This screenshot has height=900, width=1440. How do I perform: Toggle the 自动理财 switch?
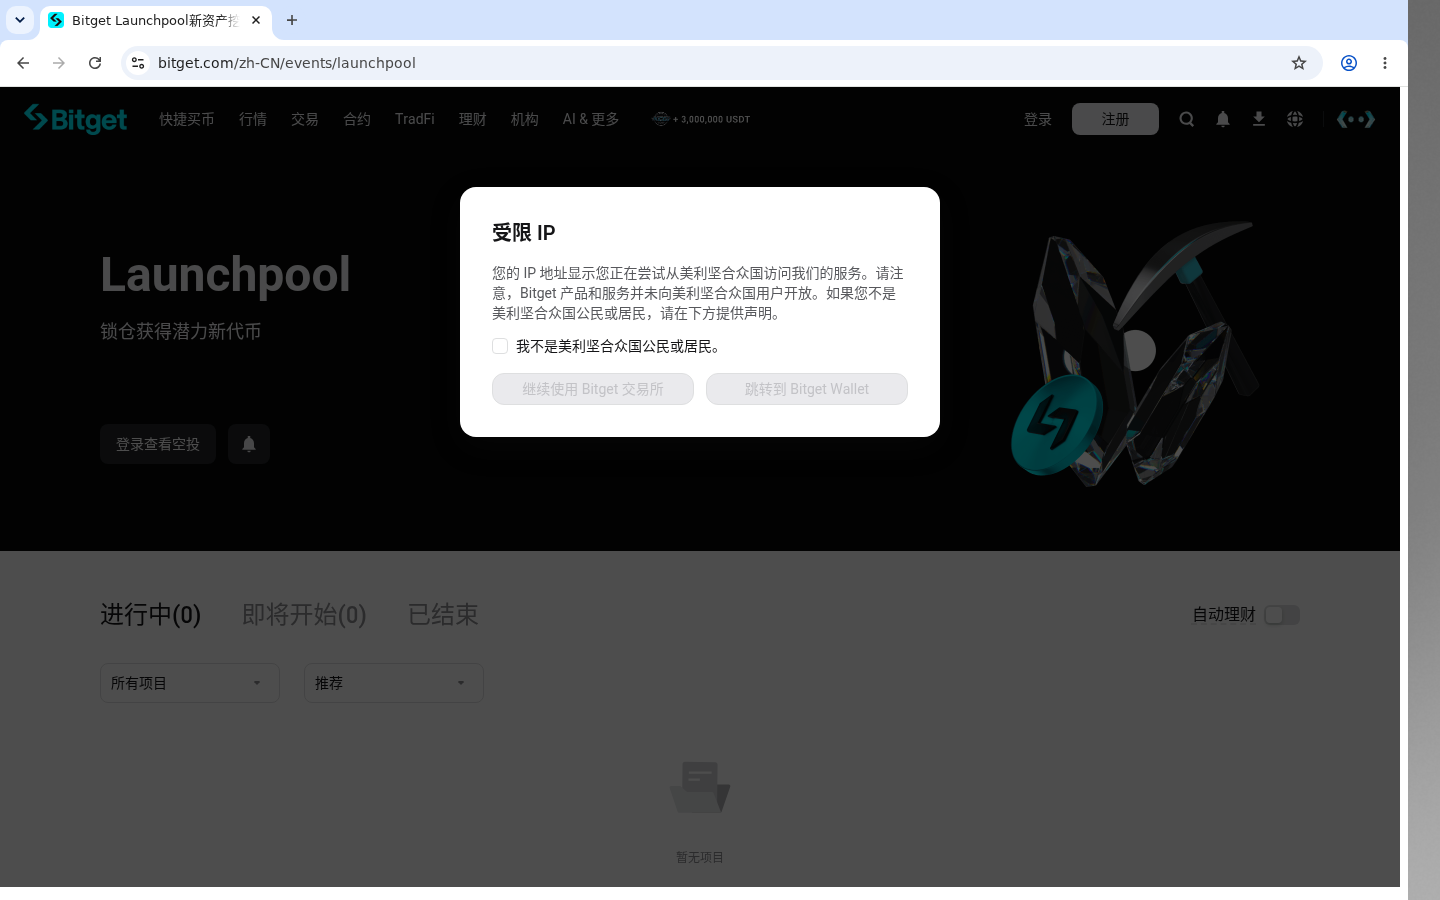coord(1281,615)
